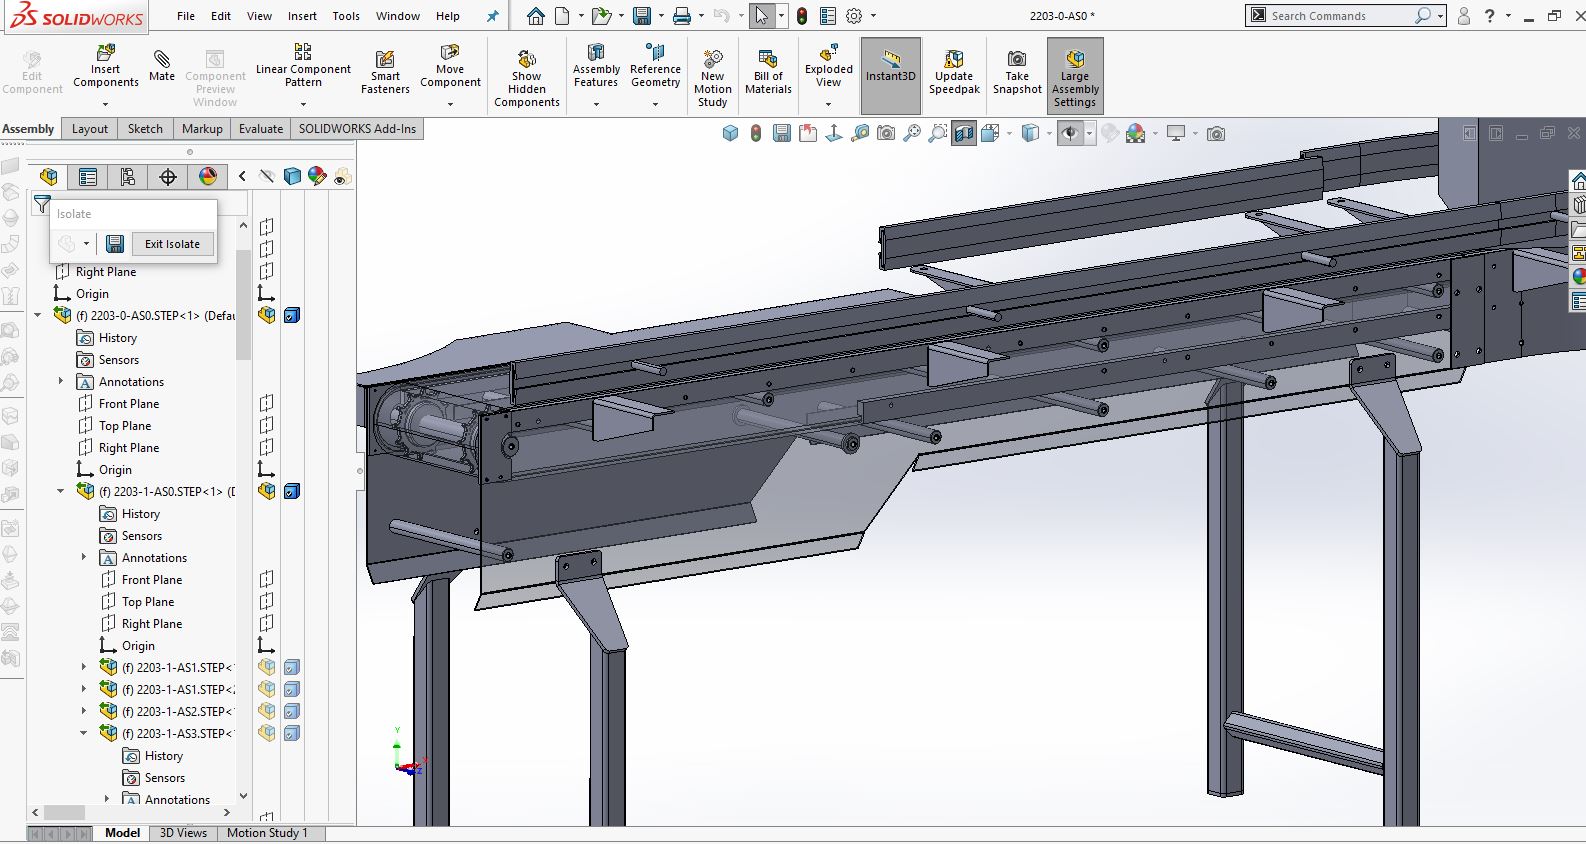Click Update Speedpak

954,73
